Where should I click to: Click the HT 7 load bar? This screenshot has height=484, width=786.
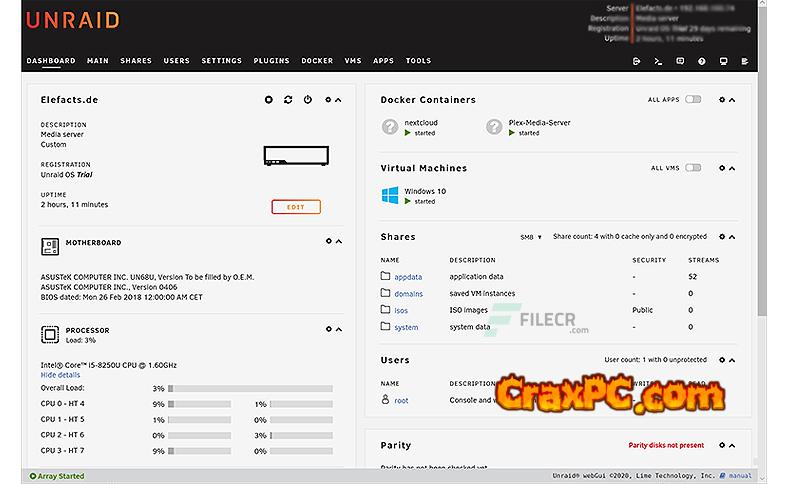pos(301,451)
